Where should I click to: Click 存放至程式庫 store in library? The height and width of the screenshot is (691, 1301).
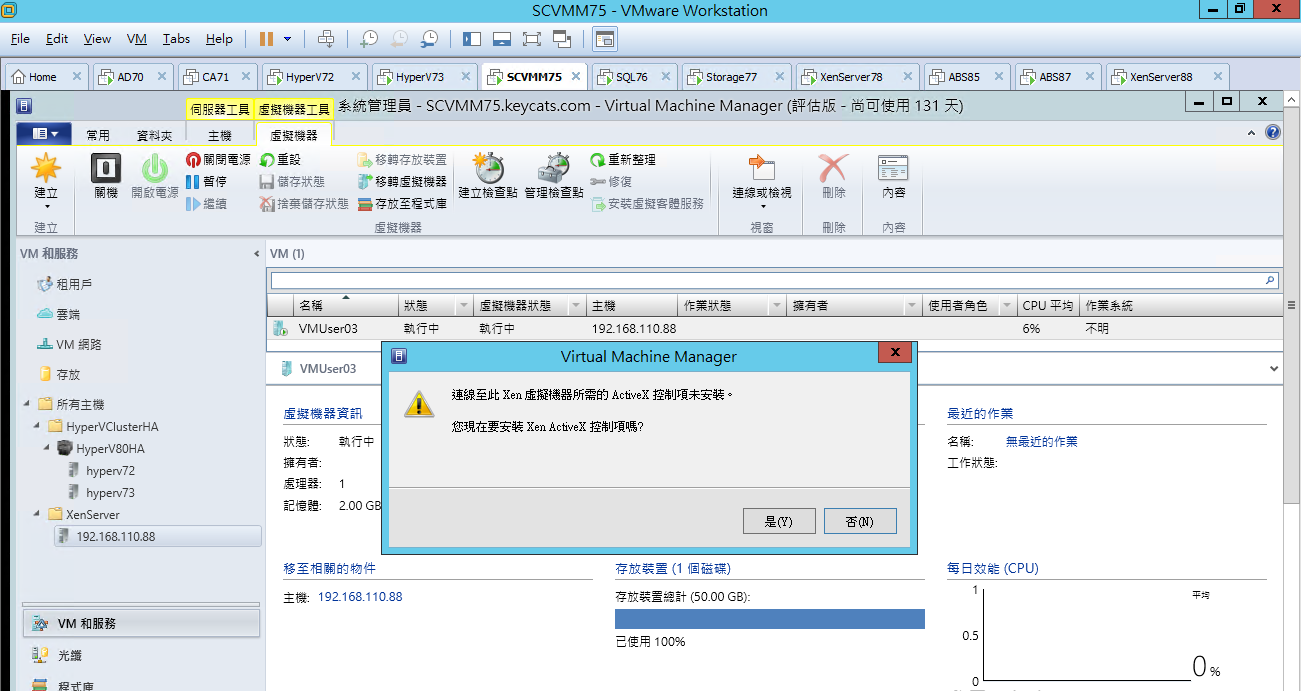402,204
